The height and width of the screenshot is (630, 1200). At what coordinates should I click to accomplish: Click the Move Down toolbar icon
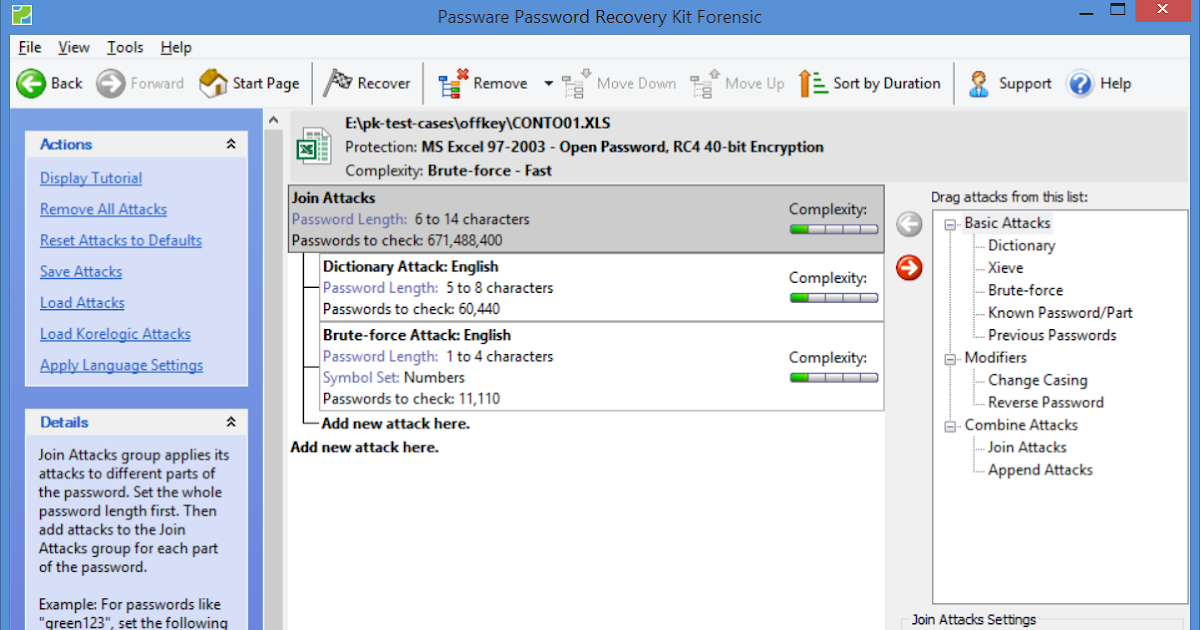coord(576,83)
